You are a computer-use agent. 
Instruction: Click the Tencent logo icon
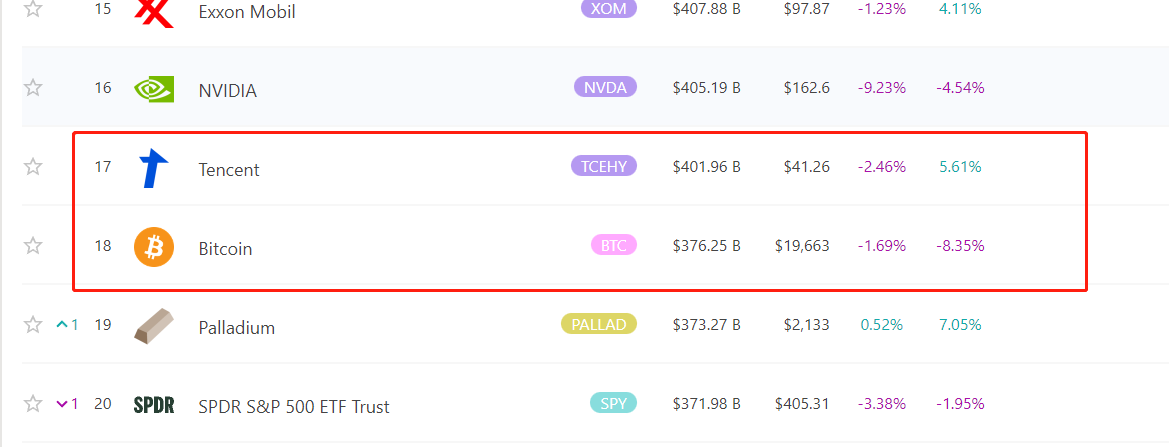(x=154, y=168)
